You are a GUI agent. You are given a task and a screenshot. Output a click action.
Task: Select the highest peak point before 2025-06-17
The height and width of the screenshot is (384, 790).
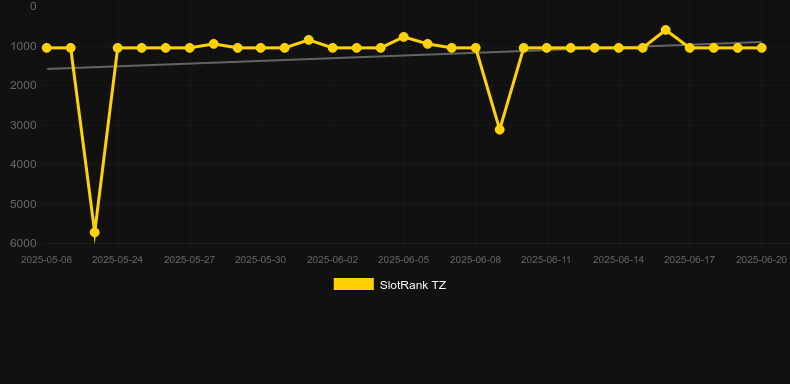[x=666, y=30]
